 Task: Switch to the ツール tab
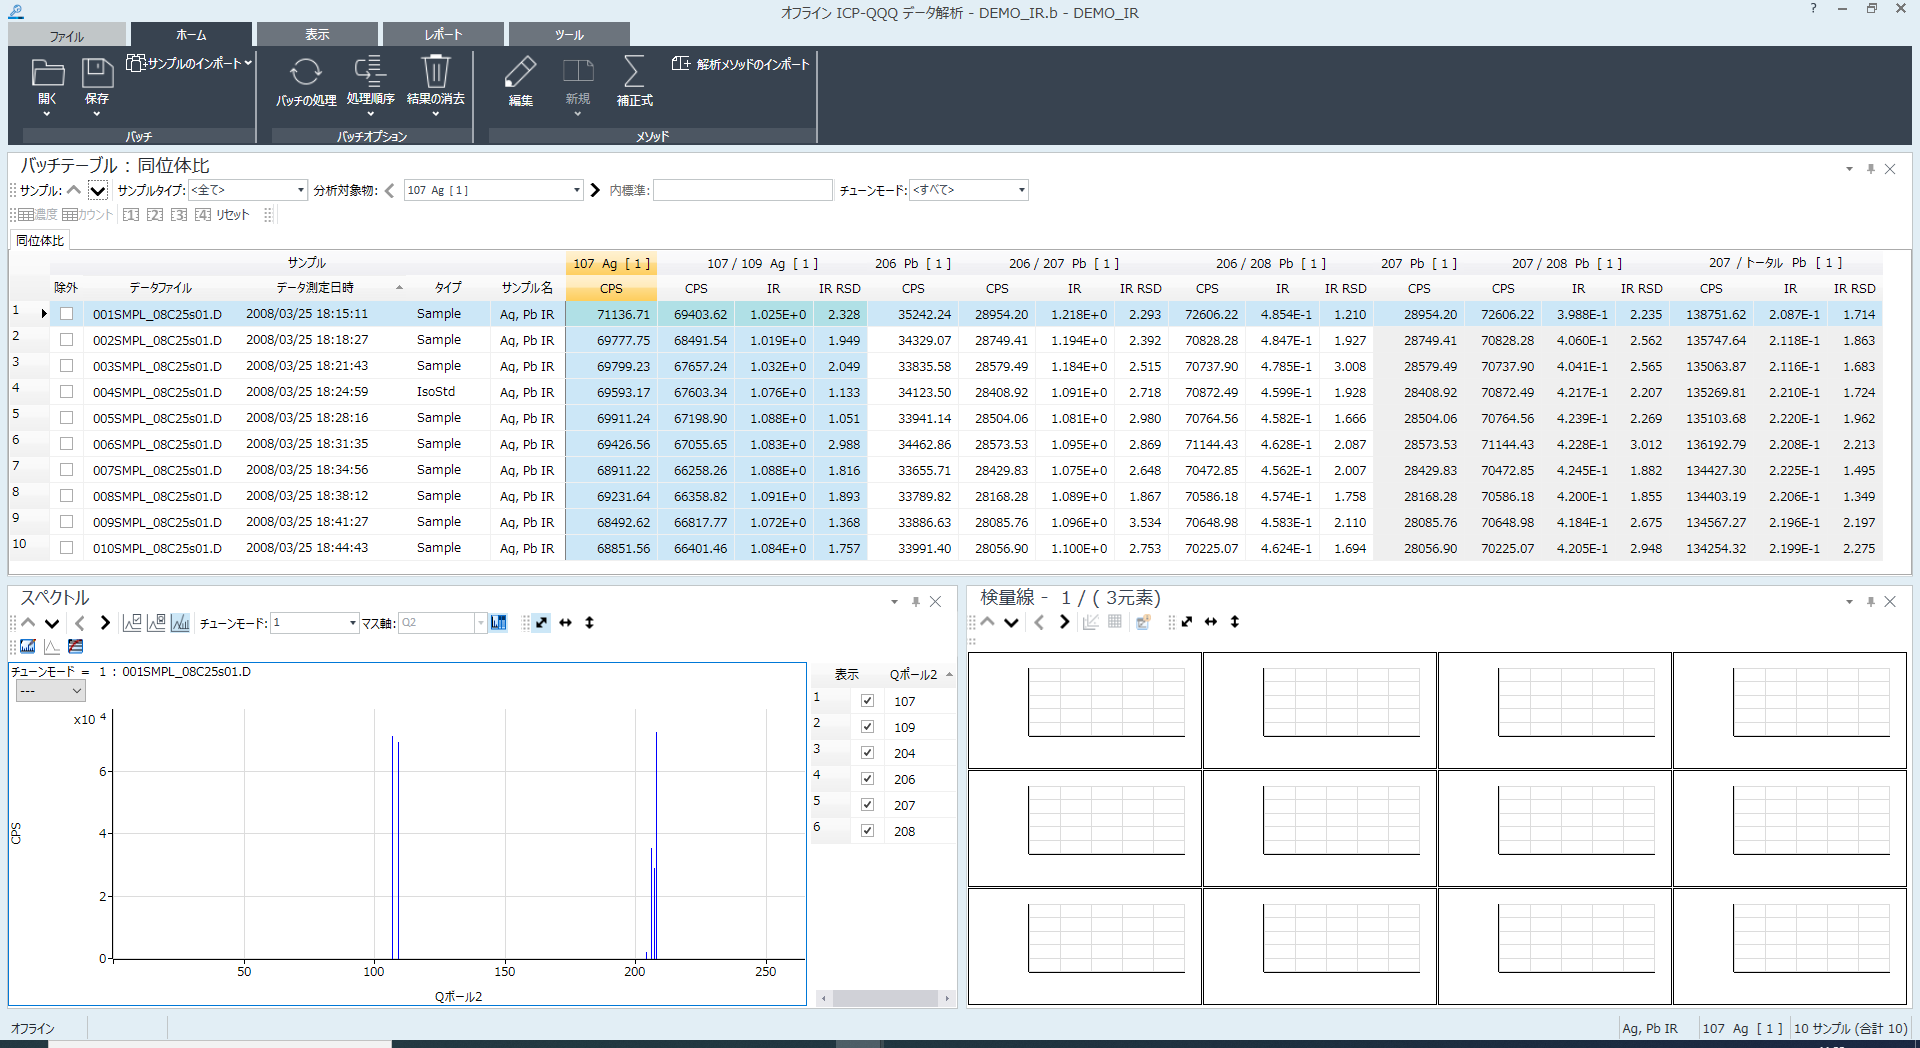(569, 34)
